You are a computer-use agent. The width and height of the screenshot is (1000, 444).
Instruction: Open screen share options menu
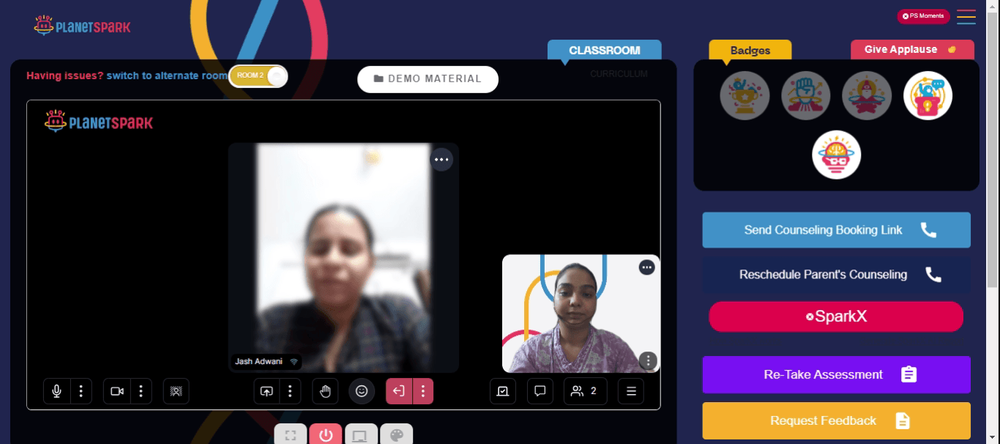tap(290, 391)
